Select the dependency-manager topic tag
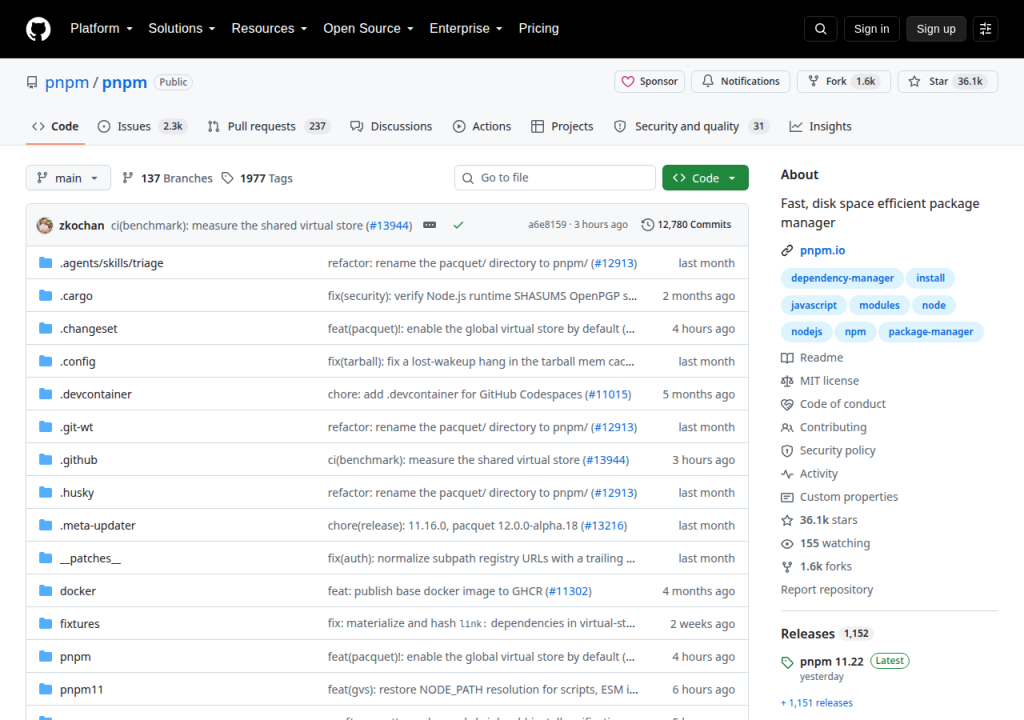This screenshot has width=1024, height=720. pyautogui.click(x=842, y=278)
